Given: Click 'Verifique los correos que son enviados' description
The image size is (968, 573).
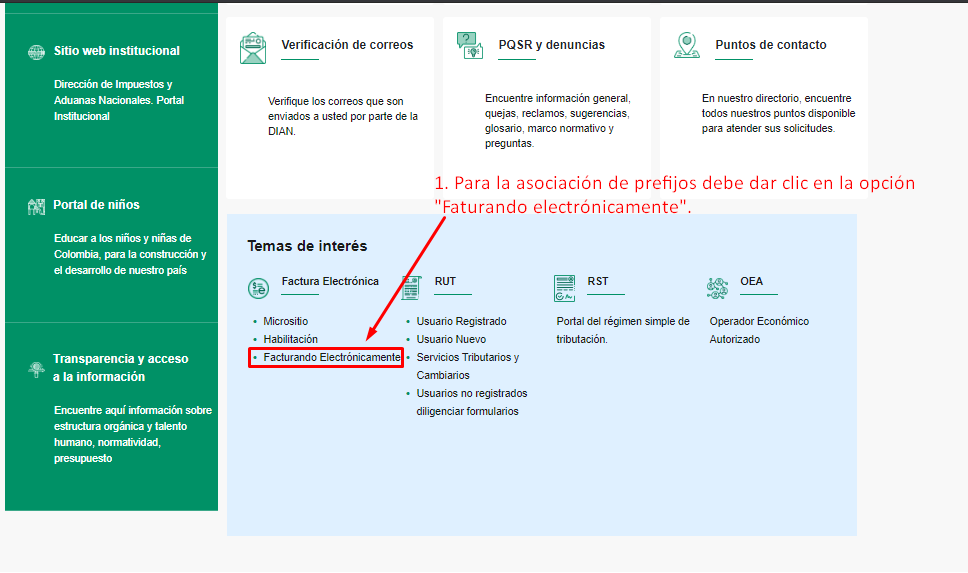Looking at the screenshot, I should click(x=343, y=116).
